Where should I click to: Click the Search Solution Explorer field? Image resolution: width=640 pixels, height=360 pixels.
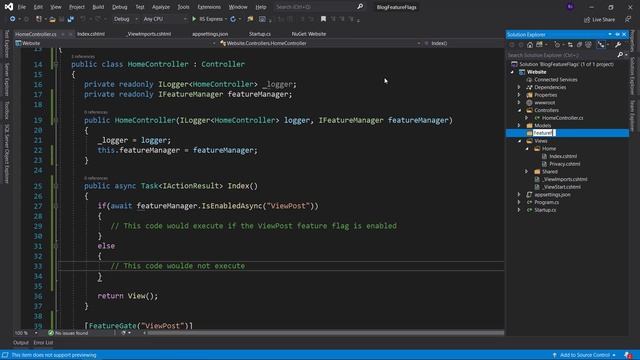click(562, 55)
